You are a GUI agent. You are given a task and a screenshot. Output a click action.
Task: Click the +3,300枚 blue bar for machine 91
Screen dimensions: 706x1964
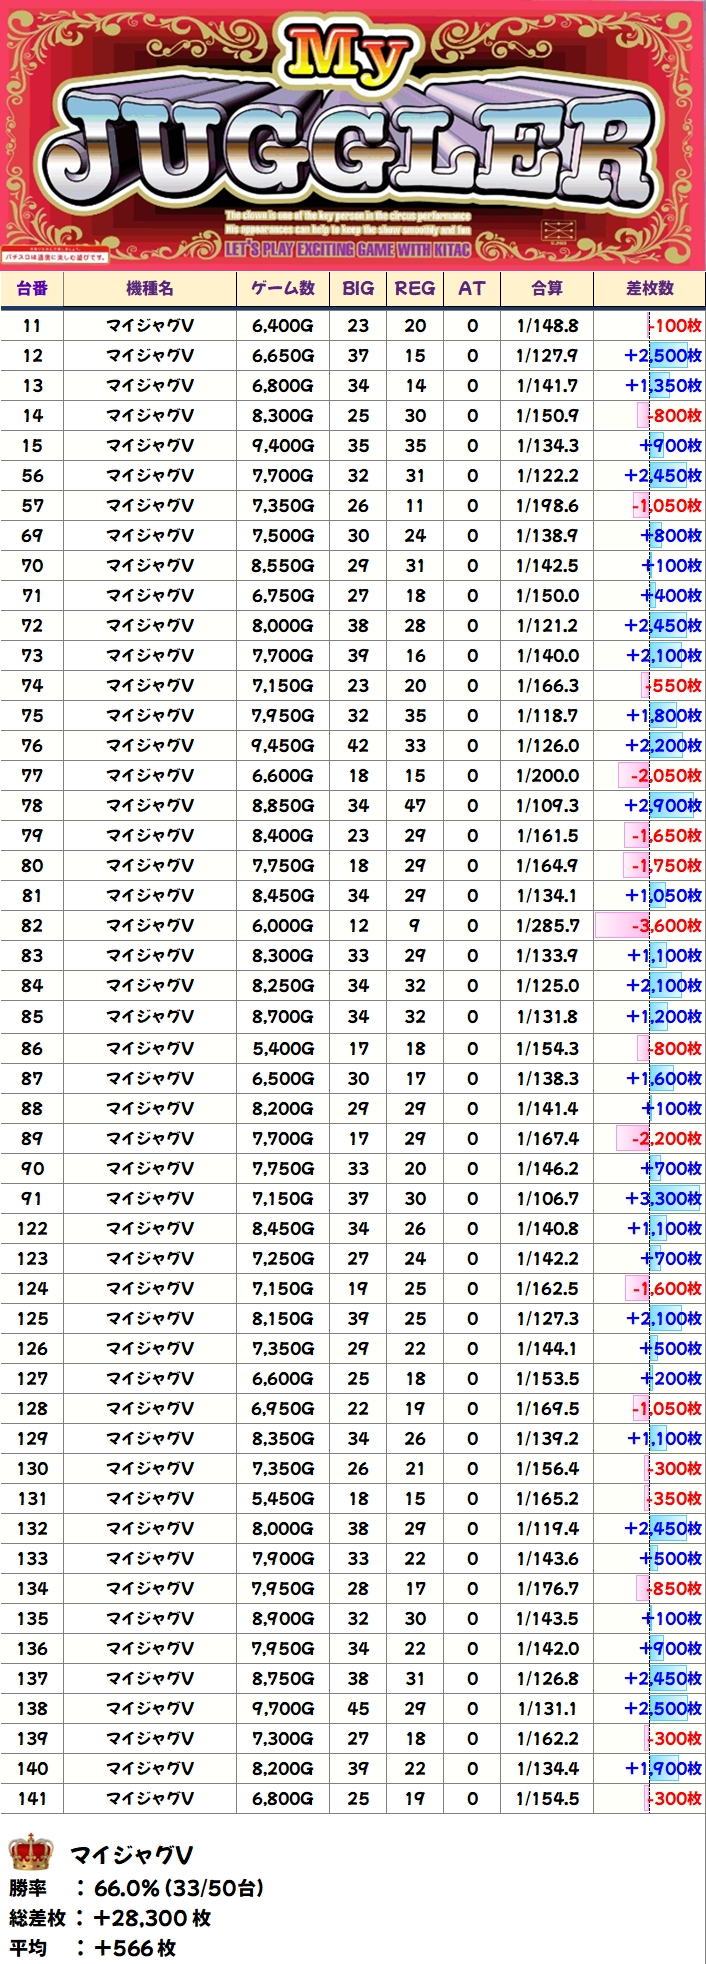pyautogui.click(x=664, y=1198)
